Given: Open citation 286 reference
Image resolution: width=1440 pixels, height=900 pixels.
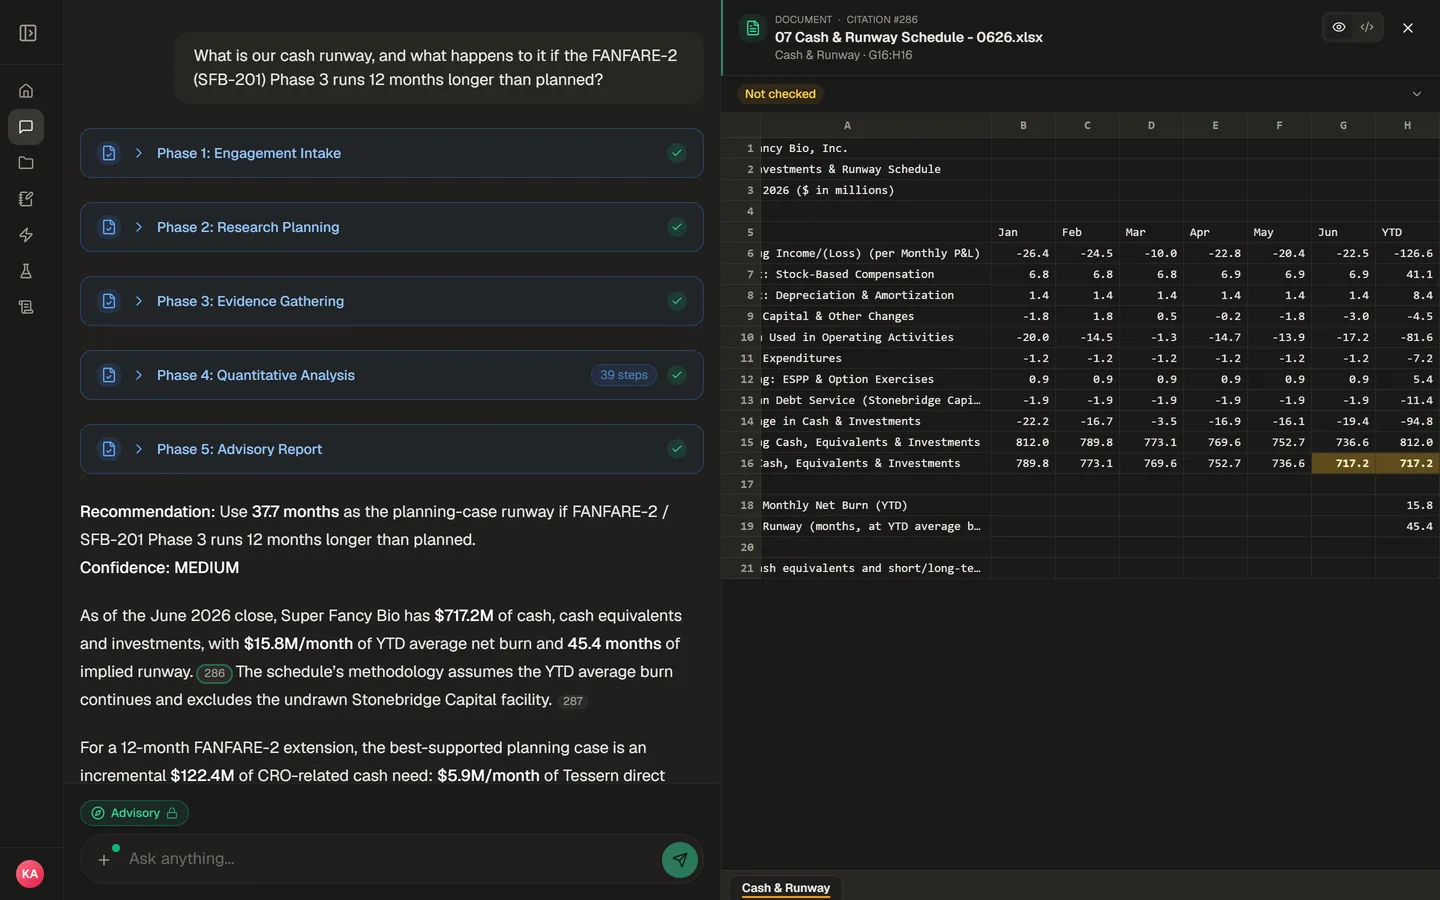Looking at the screenshot, I should [214, 673].
